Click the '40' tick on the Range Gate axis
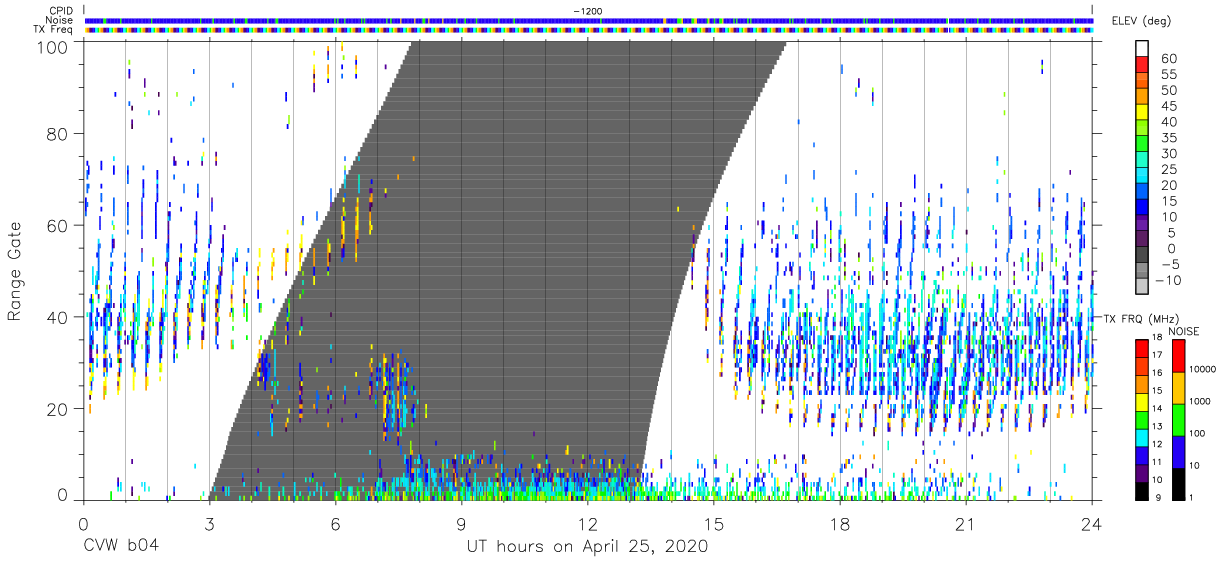Viewport: 1228px width, 567px height. [58, 317]
